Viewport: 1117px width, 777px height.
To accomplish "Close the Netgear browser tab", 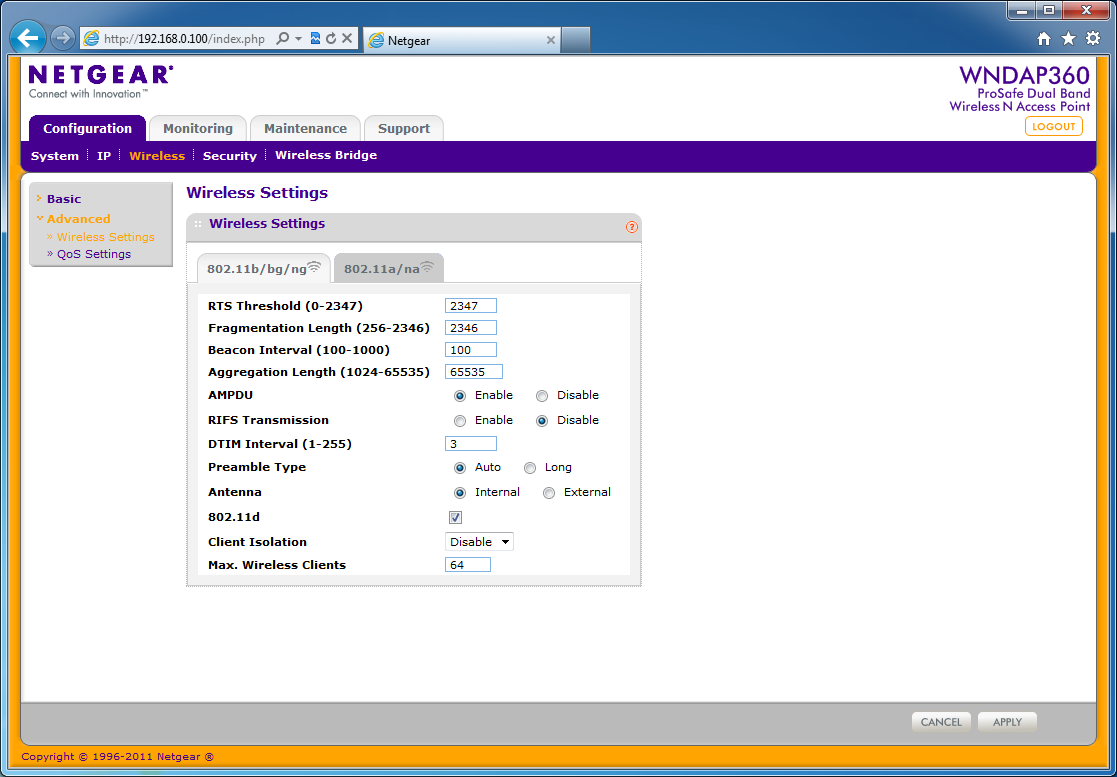I will pos(551,41).
